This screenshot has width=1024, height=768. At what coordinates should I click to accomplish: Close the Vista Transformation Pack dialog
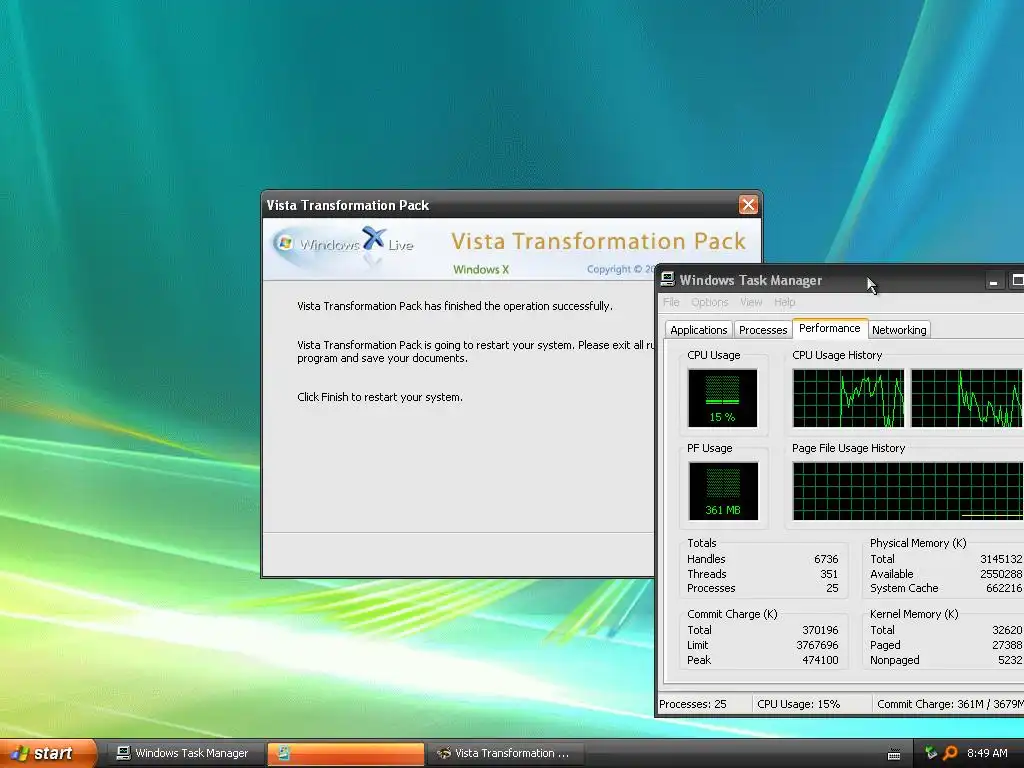click(748, 205)
